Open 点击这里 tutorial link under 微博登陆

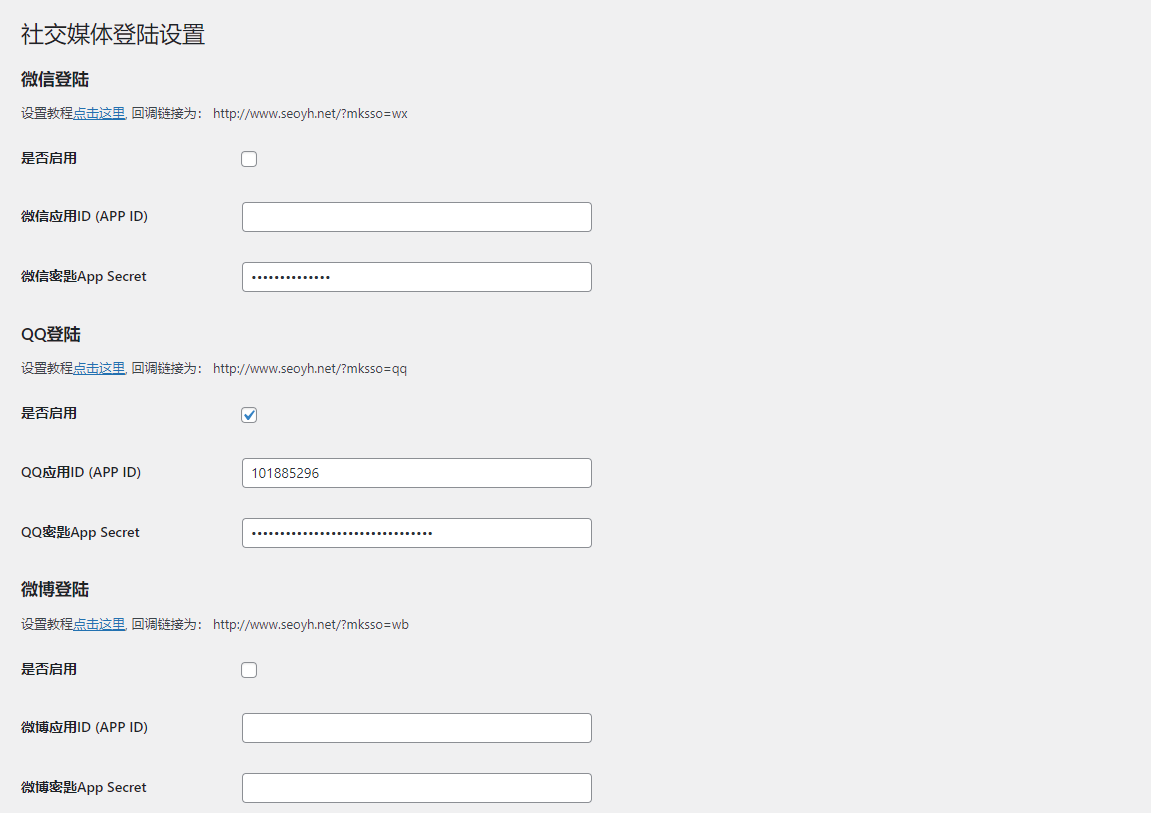pyautogui.click(x=99, y=624)
